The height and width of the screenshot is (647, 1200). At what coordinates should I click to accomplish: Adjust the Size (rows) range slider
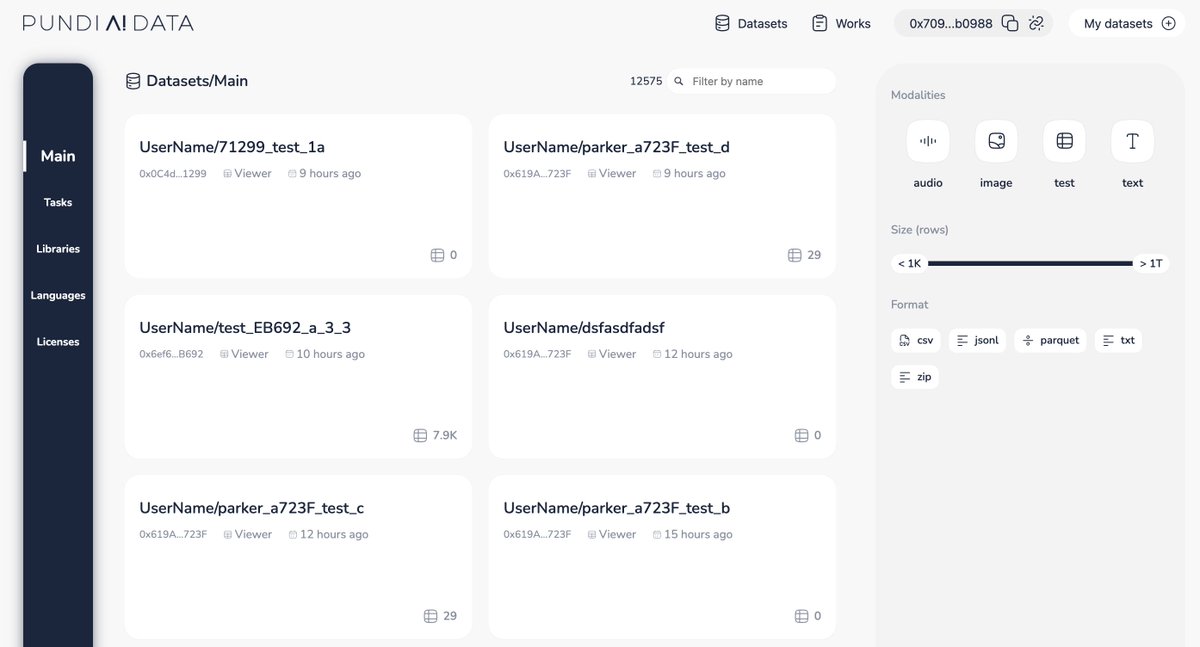[1030, 263]
